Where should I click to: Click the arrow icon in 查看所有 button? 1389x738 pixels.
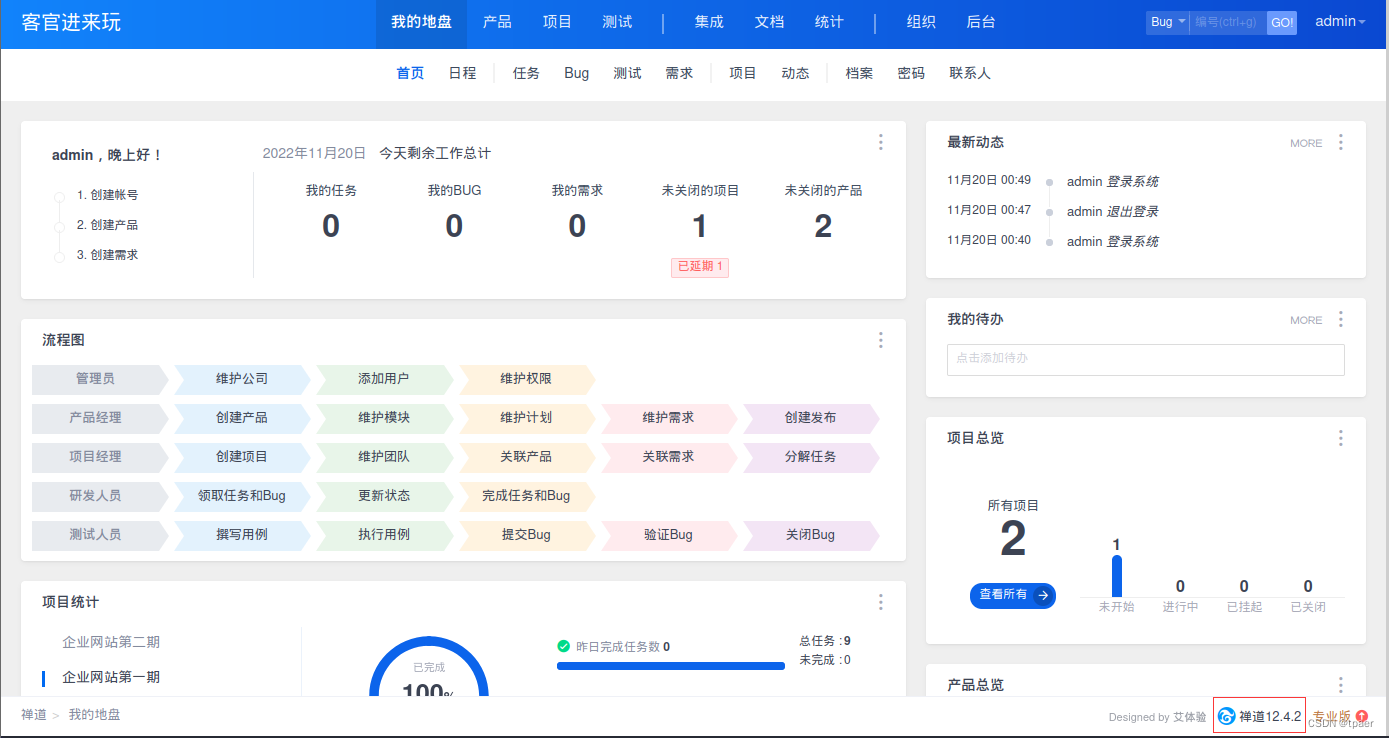click(x=1043, y=595)
